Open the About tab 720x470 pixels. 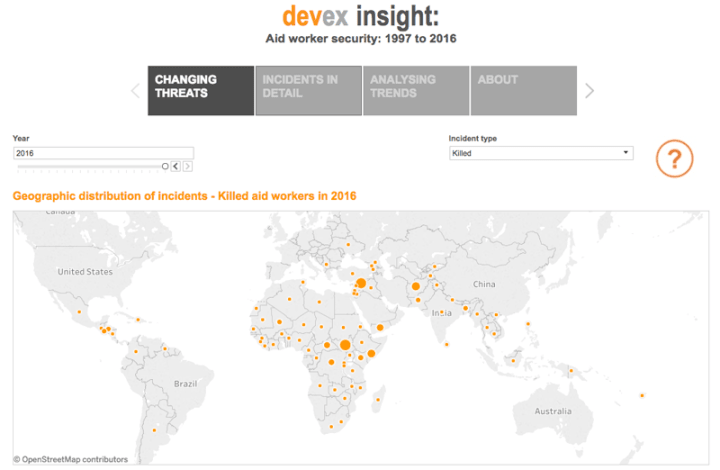(524, 90)
